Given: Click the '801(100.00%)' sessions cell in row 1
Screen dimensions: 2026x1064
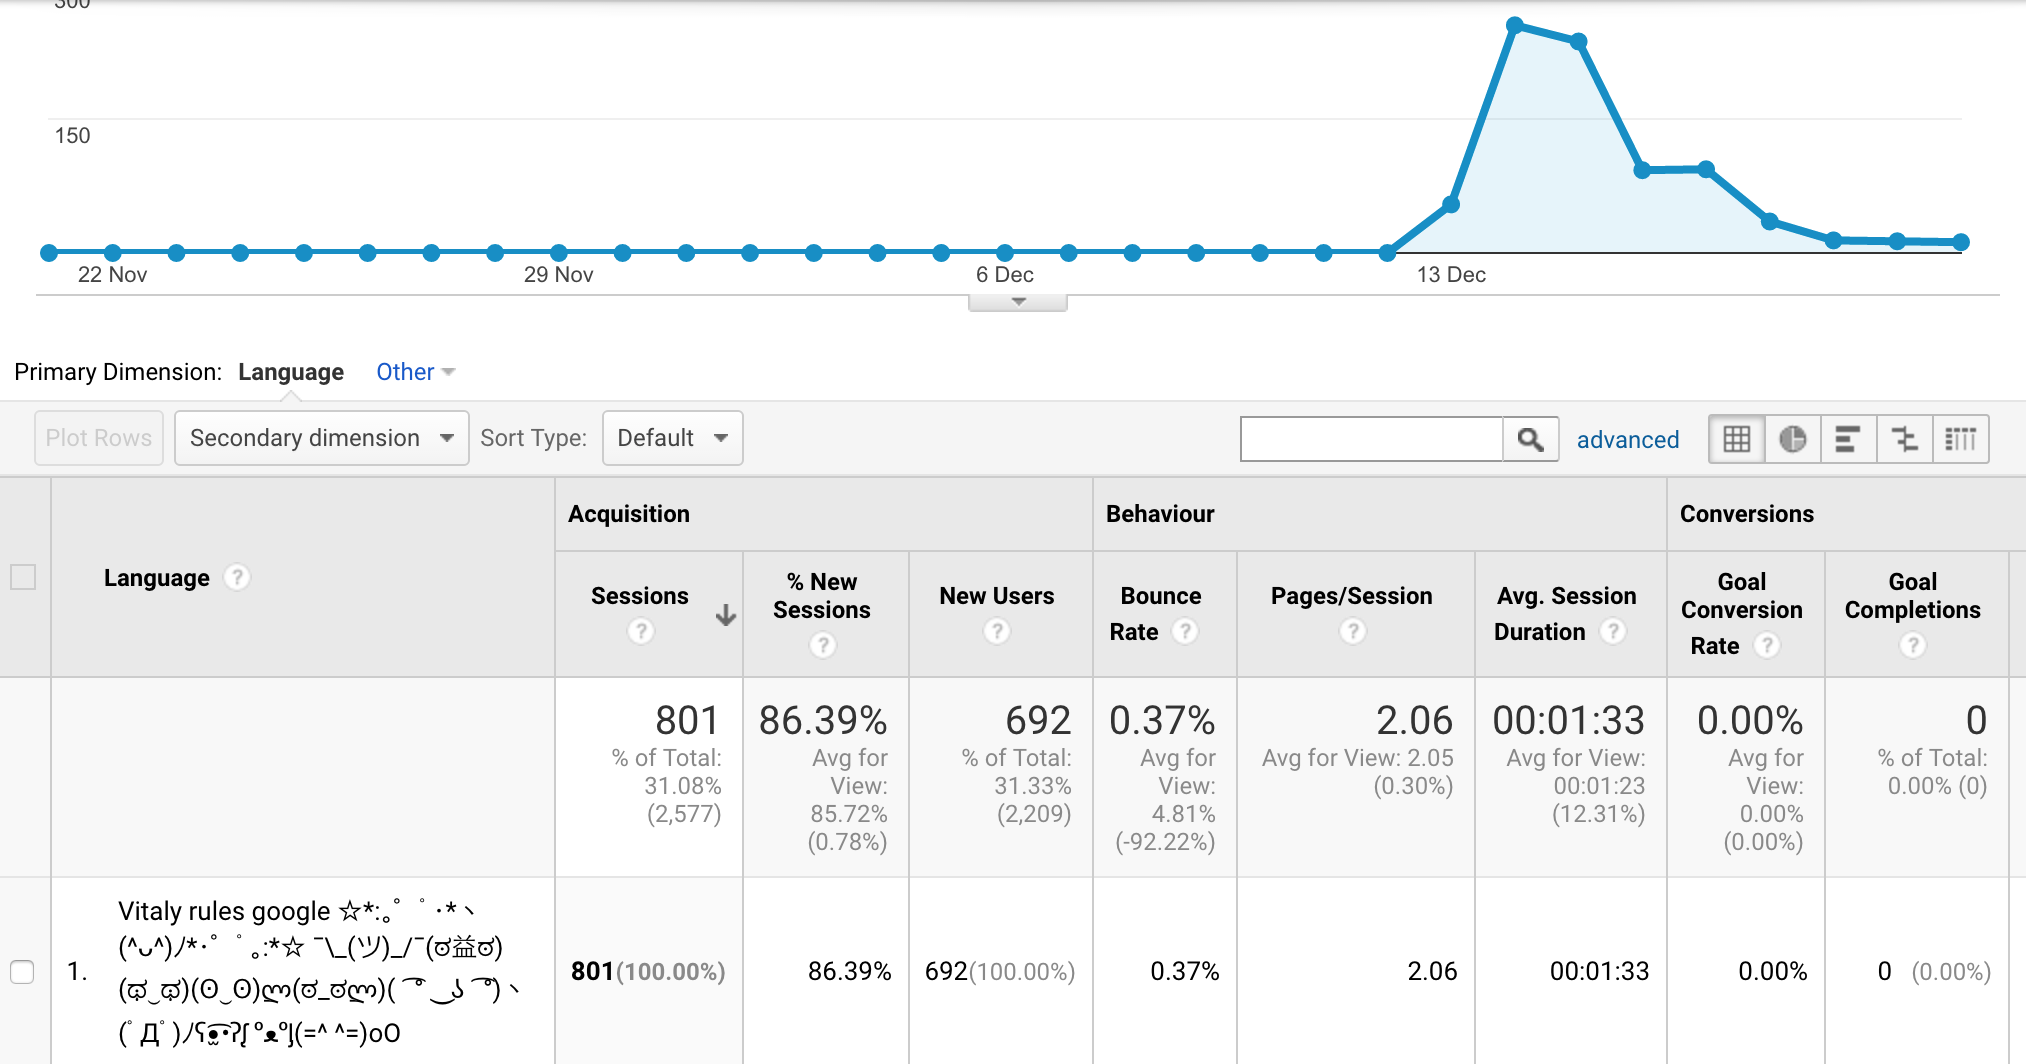Looking at the screenshot, I should click(648, 971).
